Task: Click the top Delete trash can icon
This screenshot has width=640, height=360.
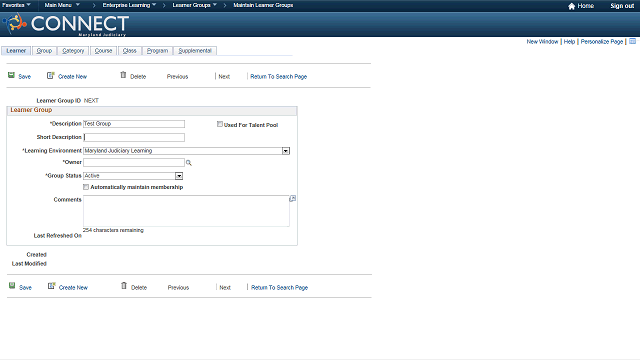Action: tap(123, 75)
